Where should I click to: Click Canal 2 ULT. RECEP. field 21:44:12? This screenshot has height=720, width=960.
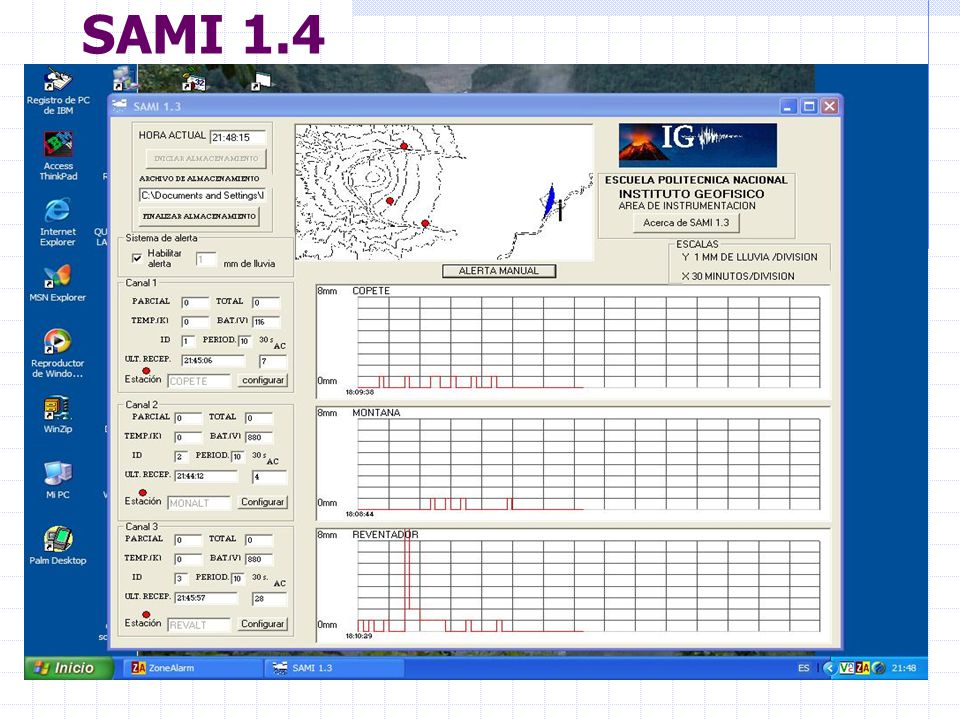(x=206, y=476)
